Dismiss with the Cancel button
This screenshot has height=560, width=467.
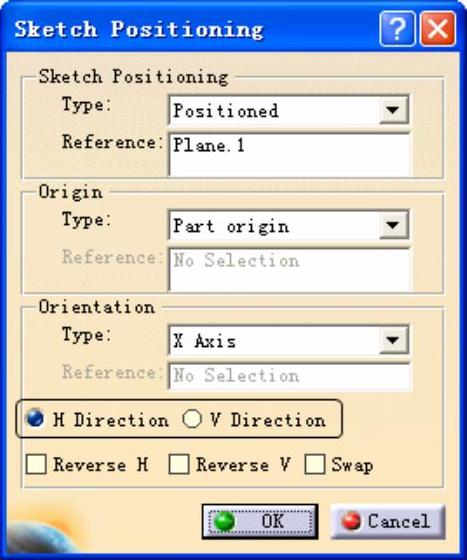coord(388,521)
